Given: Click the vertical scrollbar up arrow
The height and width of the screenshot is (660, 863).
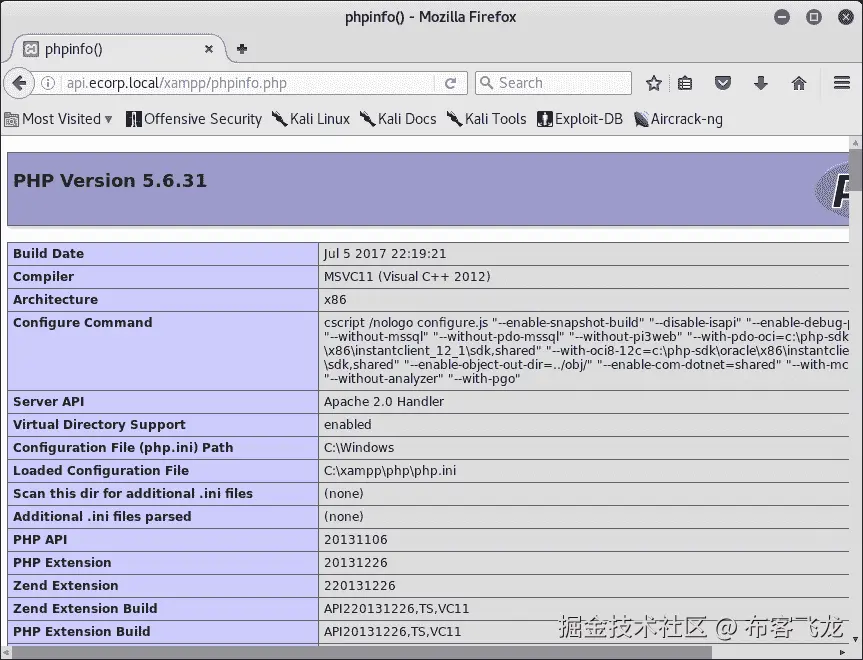Looking at the screenshot, I should 855,143.
